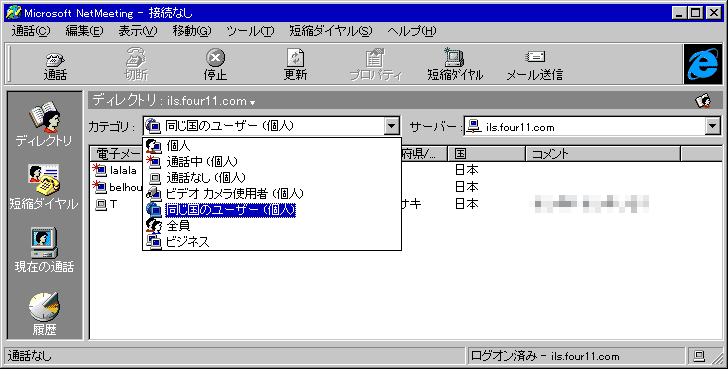Open the プロパティ toolbar button
This screenshot has width=728, height=369.
pyautogui.click(x=376, y=65)
